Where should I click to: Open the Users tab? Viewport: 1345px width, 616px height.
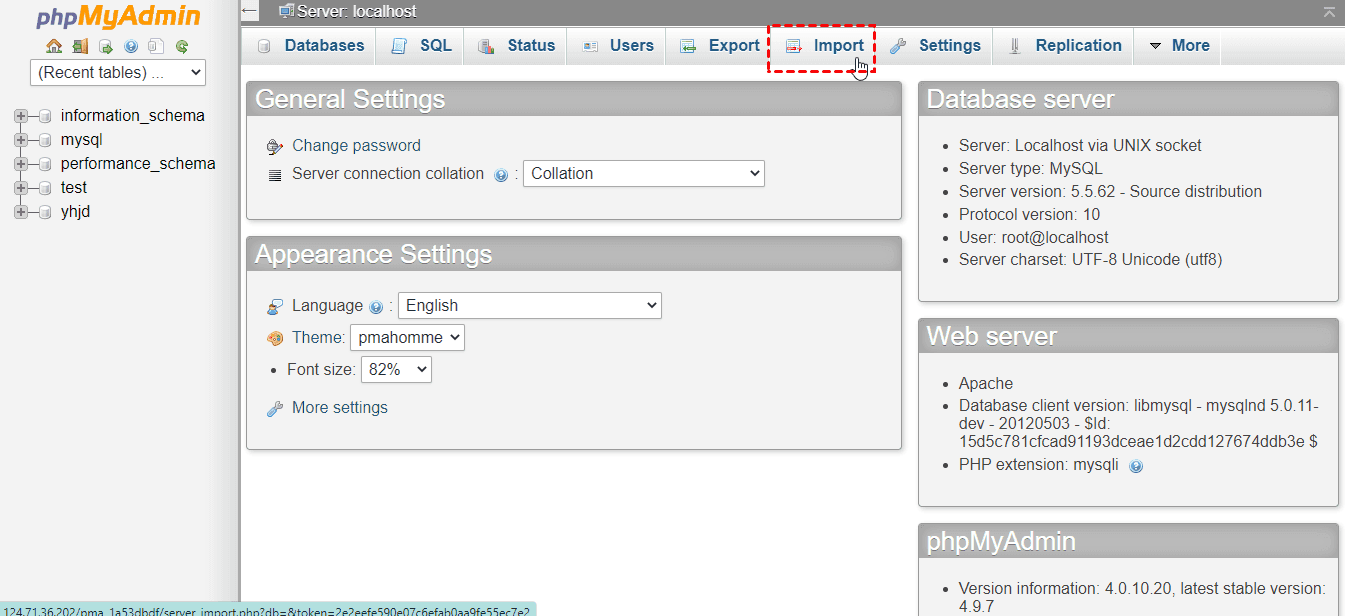pyautogui.click(x=618, y=46)
